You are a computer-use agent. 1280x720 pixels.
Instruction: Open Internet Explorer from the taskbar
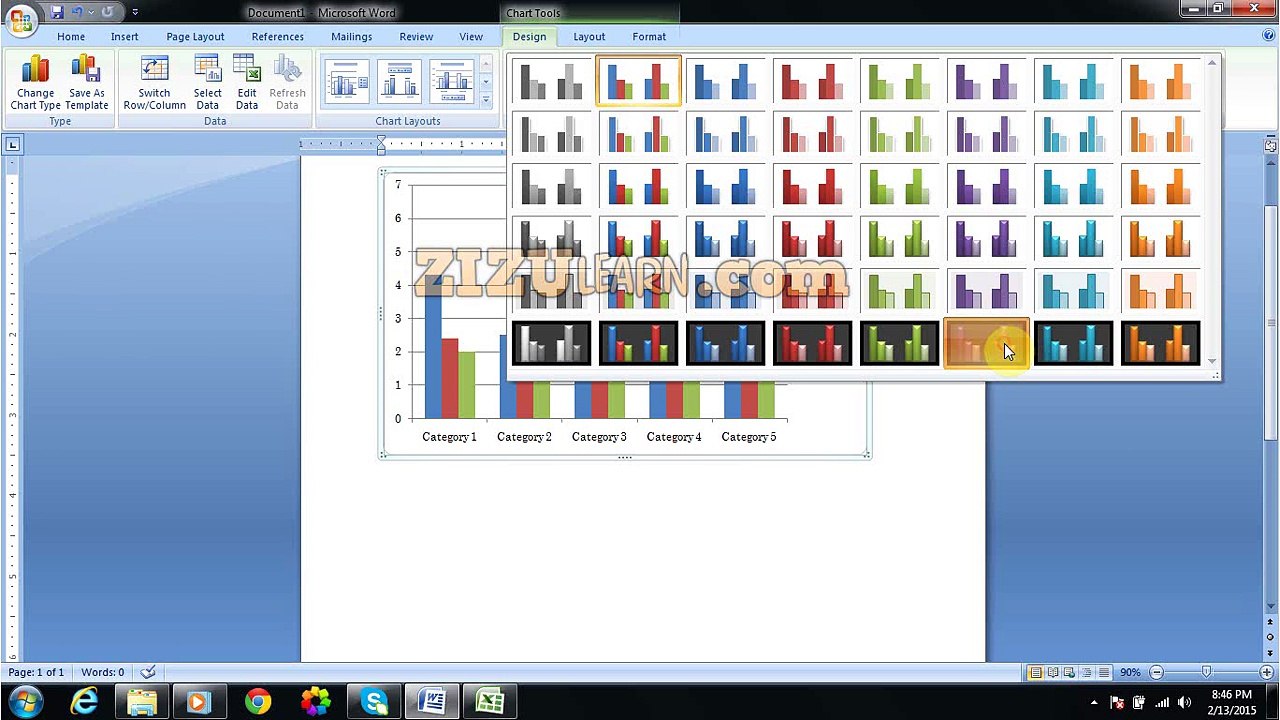[x=84, y=701]
